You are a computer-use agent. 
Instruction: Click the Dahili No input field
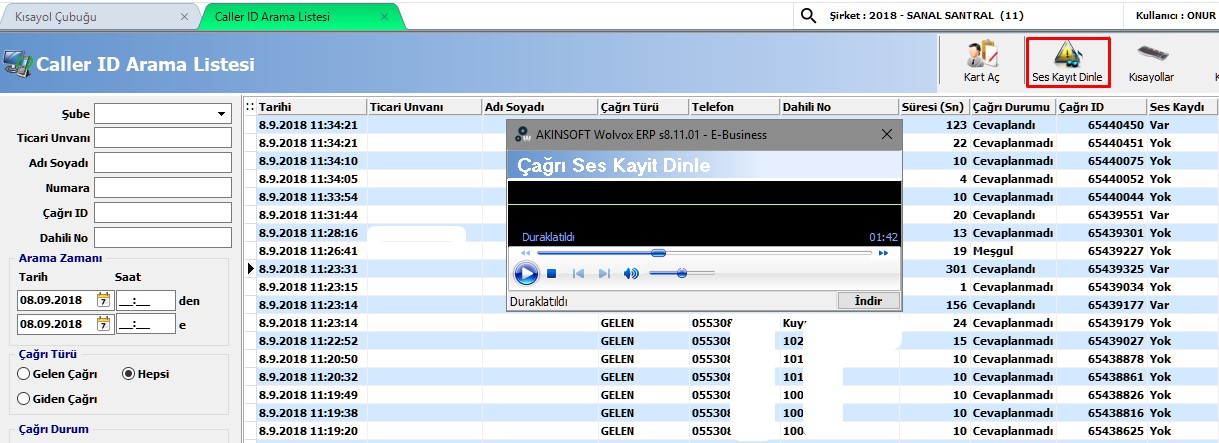coord(162,238)
